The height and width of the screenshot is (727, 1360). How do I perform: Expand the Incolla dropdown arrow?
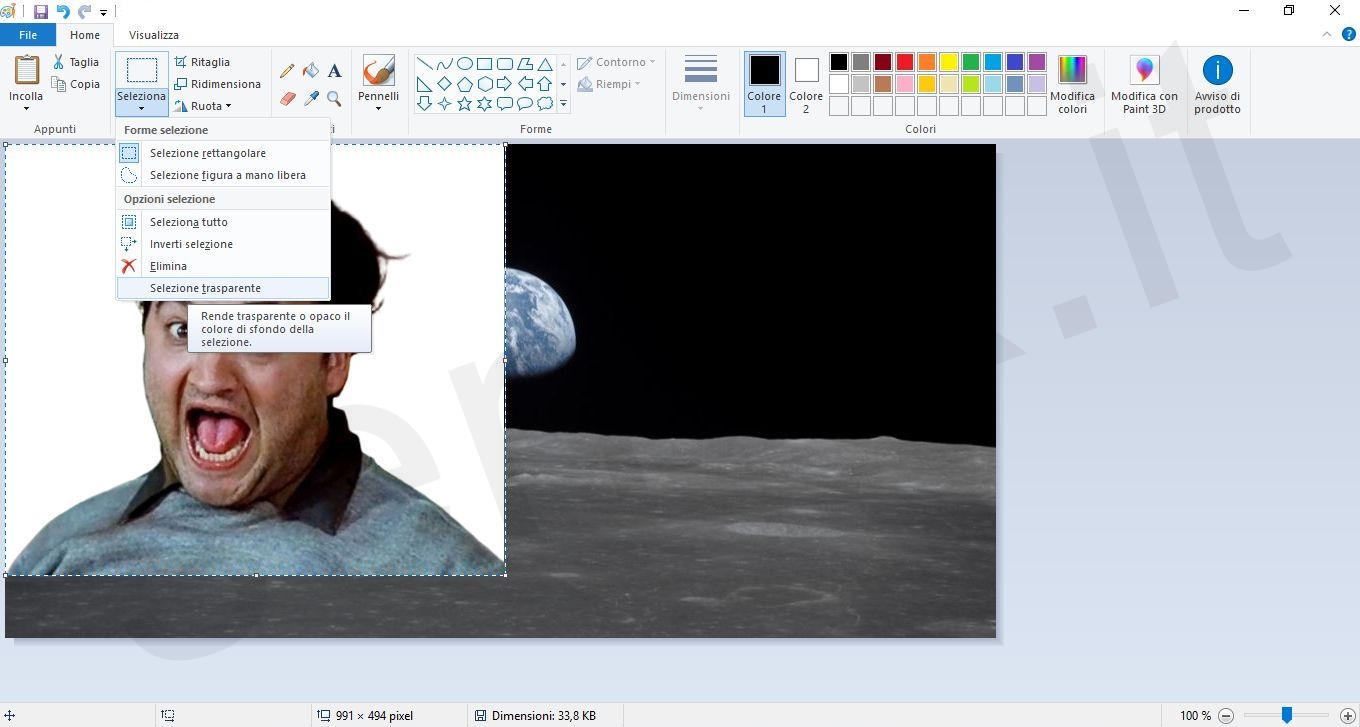pyautogui.click(x=26, y=108)
